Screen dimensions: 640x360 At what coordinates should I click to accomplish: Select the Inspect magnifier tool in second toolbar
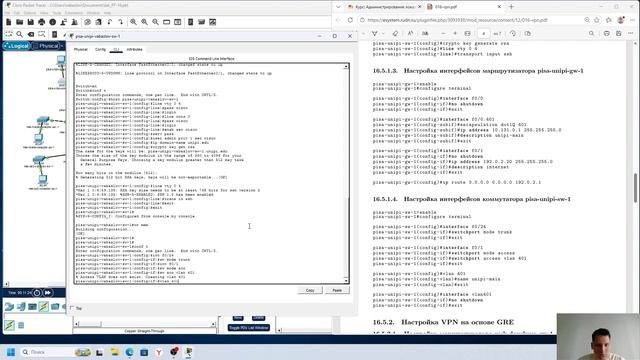coord(20,35)
